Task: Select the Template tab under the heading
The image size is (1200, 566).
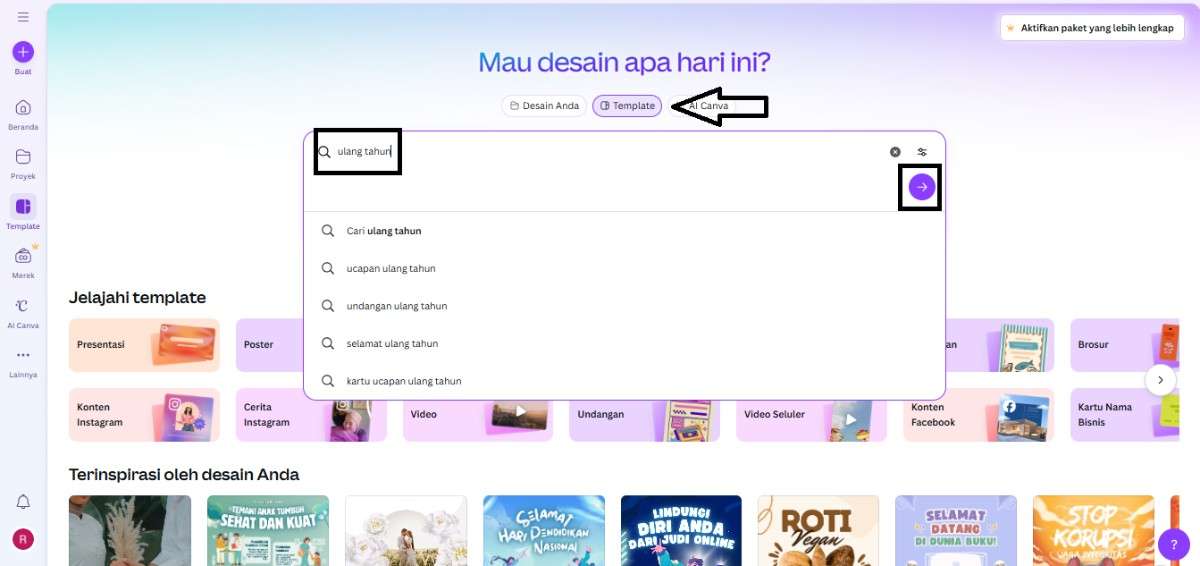Action: pyautogui.click(x=627, y=106)
